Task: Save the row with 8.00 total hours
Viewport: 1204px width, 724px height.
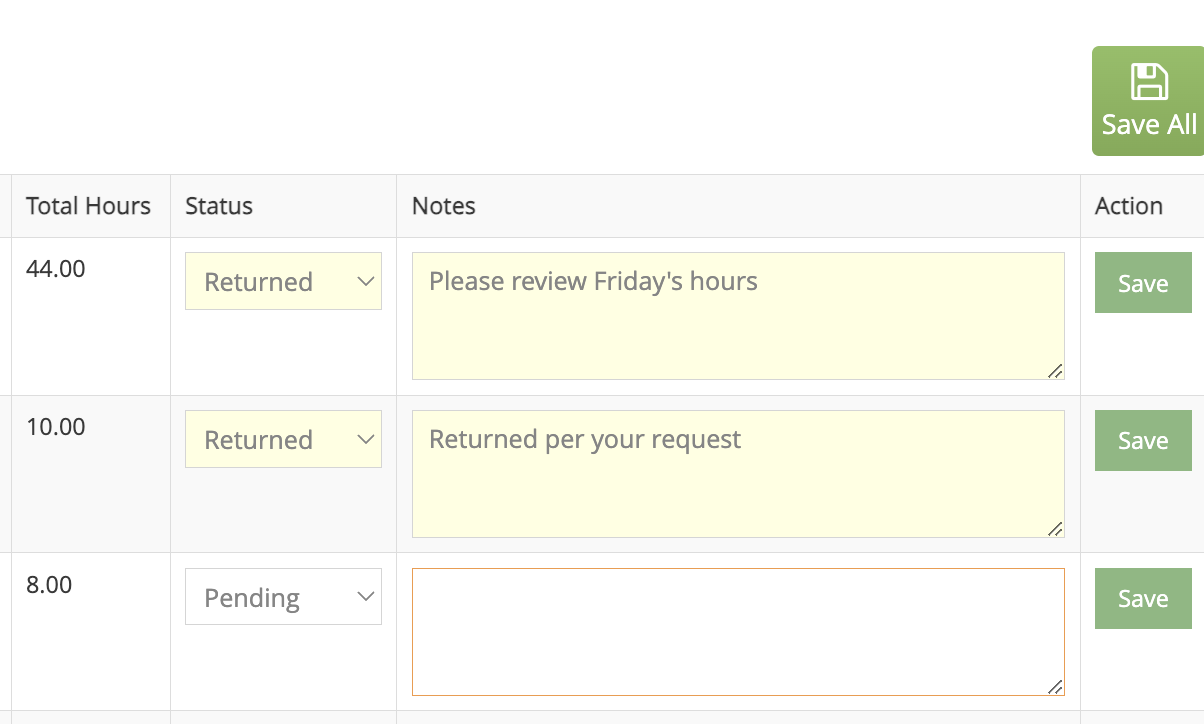Action: point(1143,599)
